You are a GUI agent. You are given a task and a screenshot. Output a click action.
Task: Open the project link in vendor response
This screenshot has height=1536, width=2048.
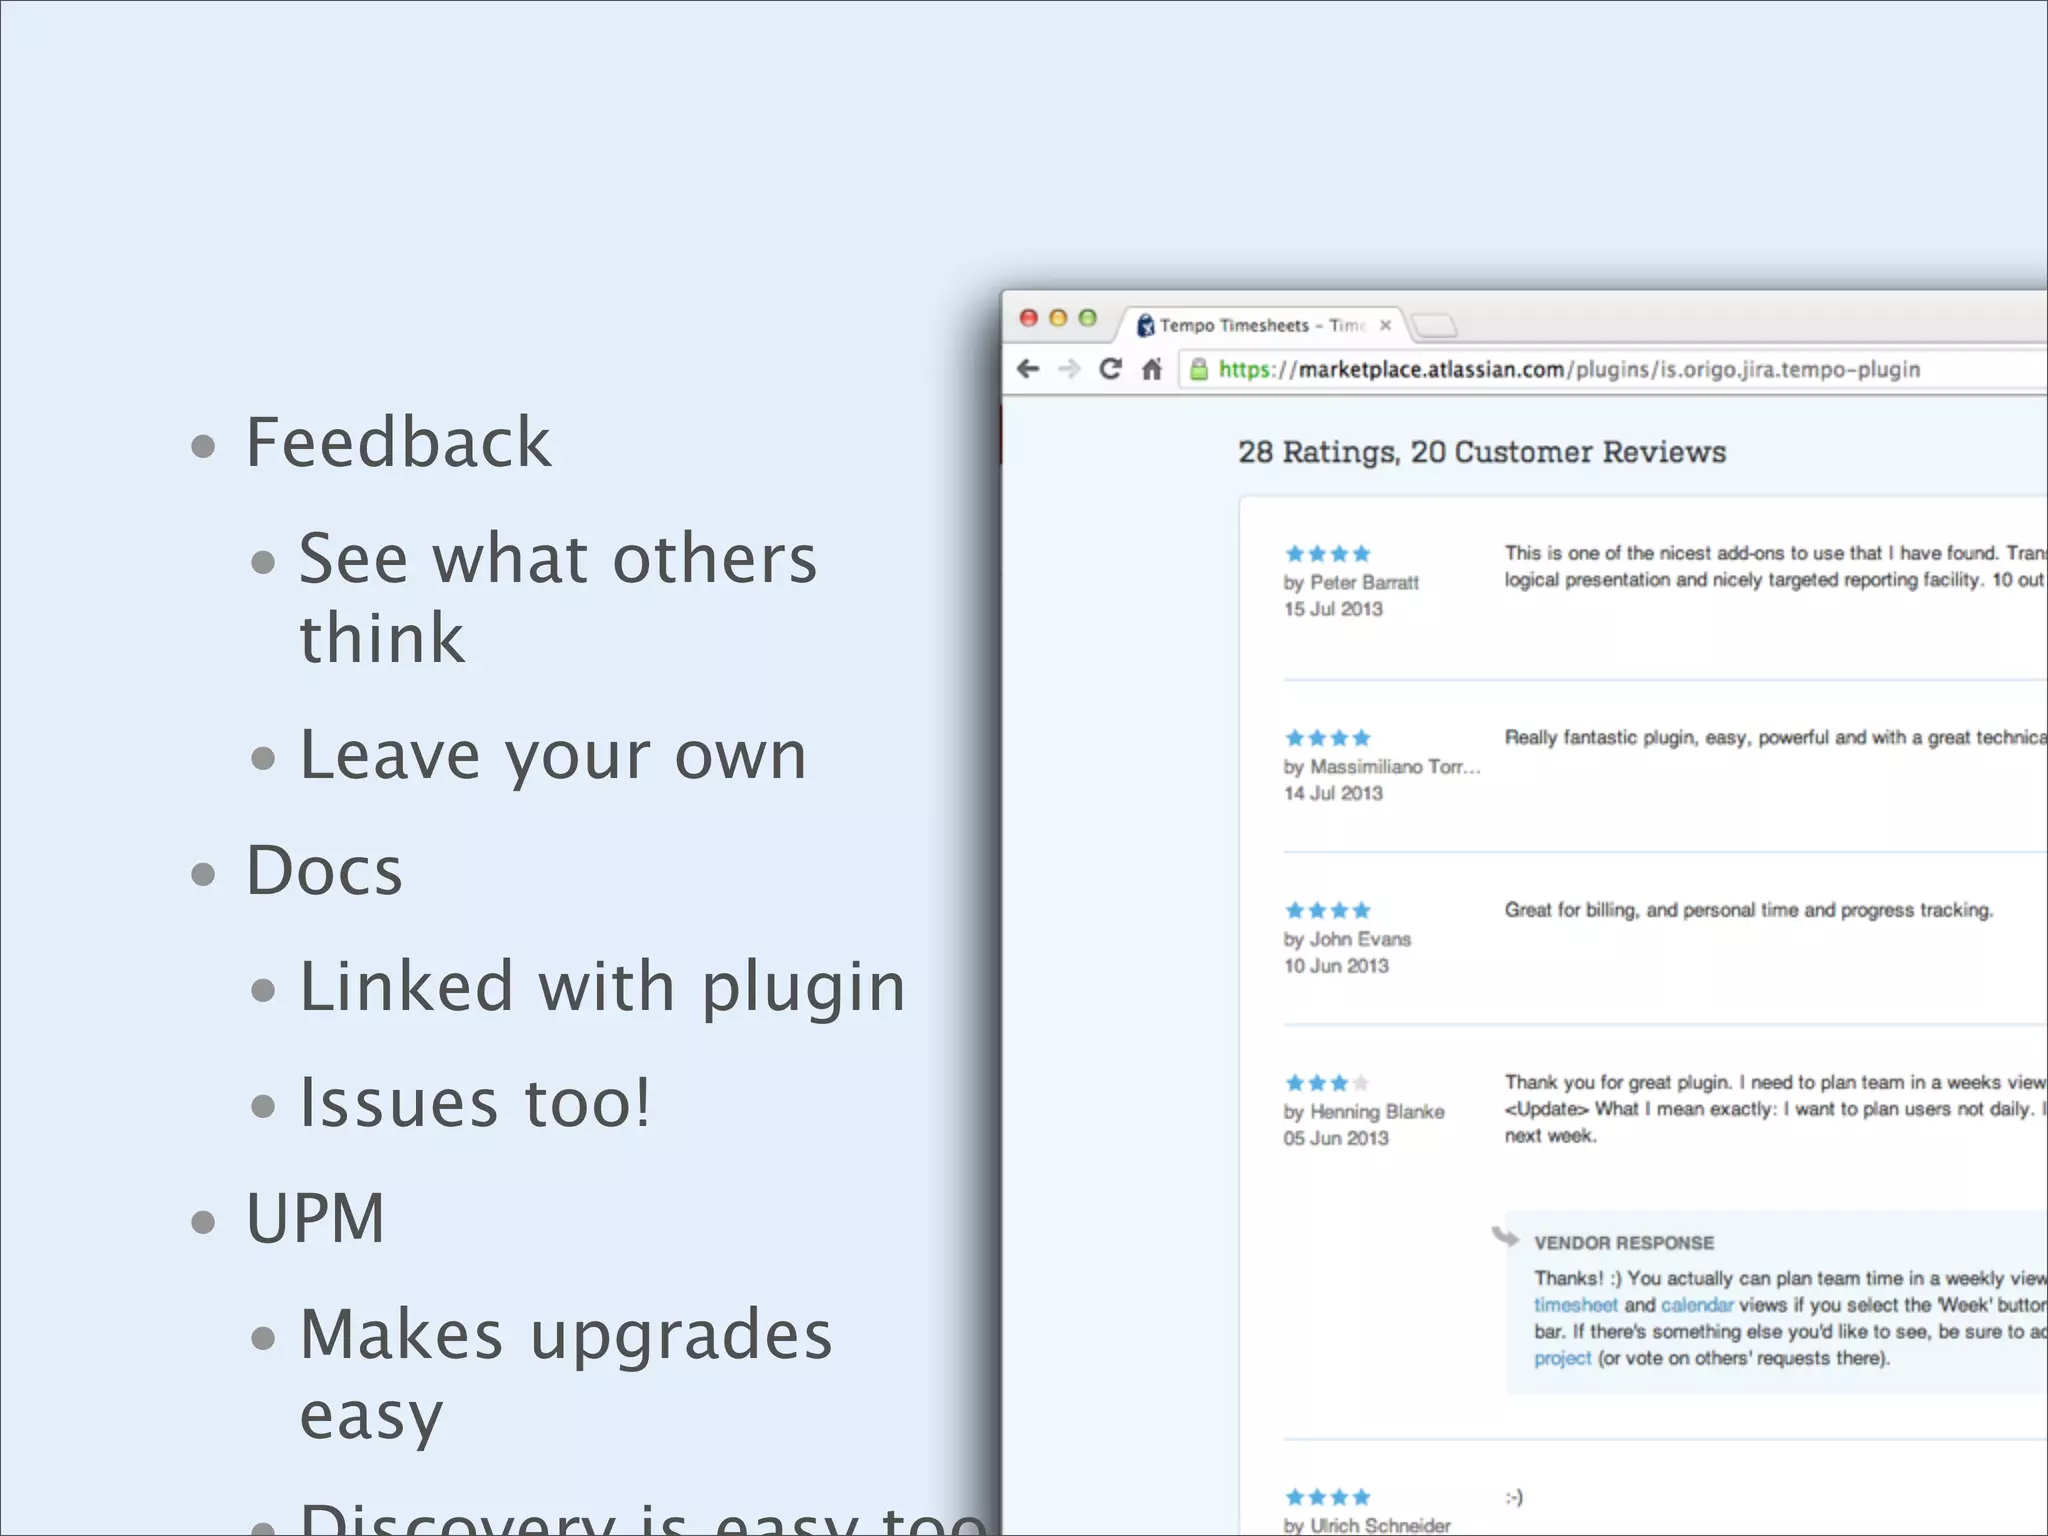point(1562,1358)
